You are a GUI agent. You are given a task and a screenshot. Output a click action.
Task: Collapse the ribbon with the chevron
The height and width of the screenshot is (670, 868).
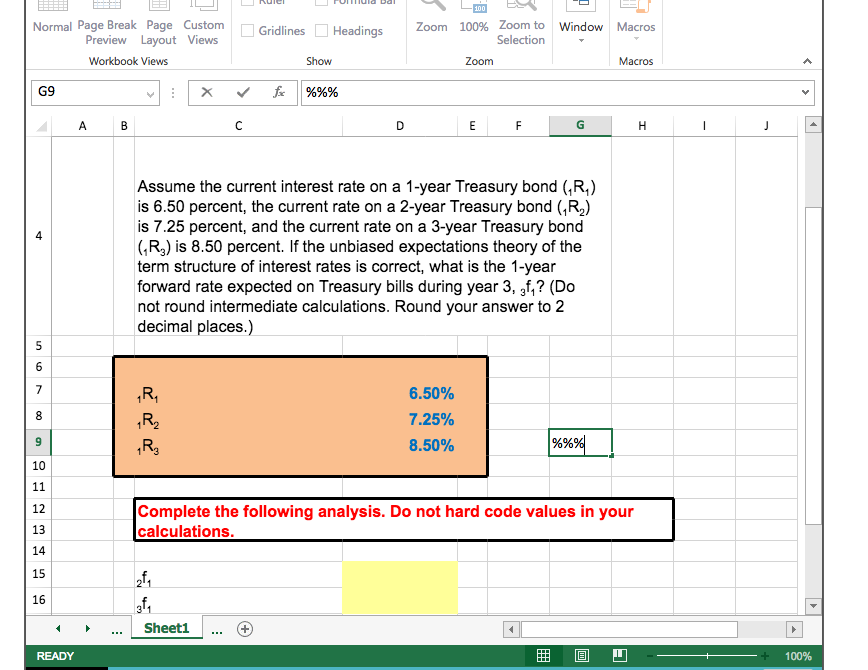click(807, 61)
